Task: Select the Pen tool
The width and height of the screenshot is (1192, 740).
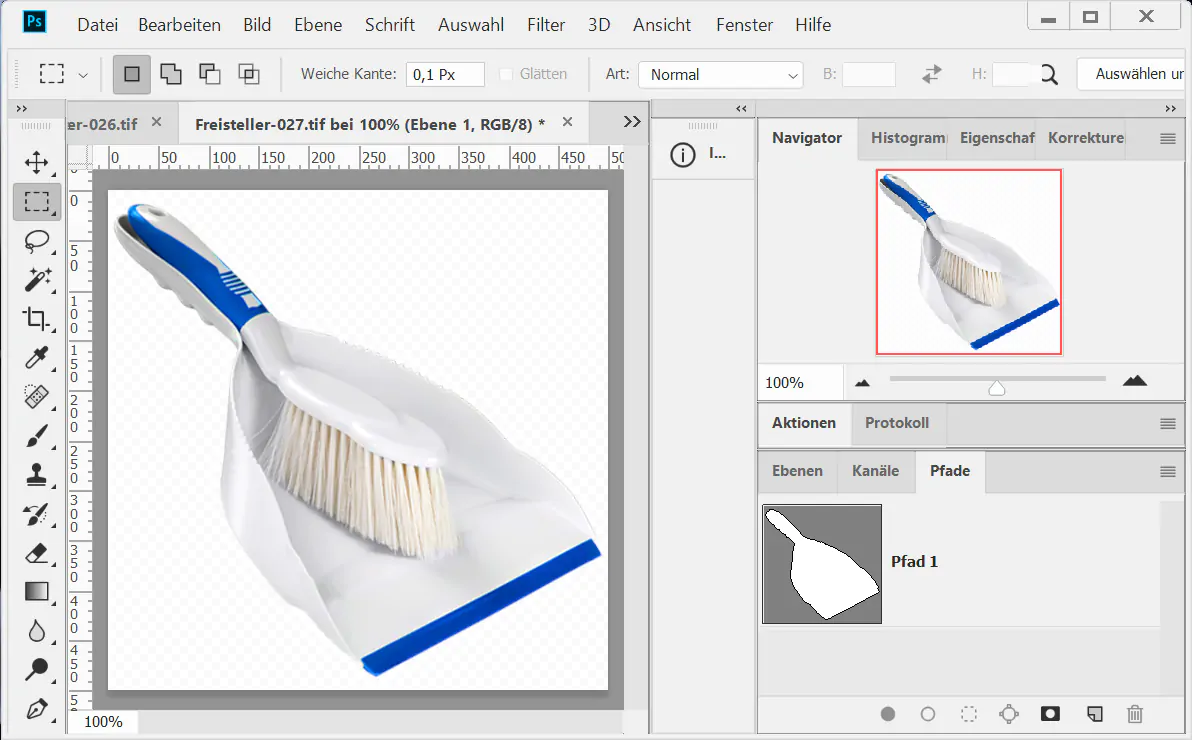Action: 37,709
